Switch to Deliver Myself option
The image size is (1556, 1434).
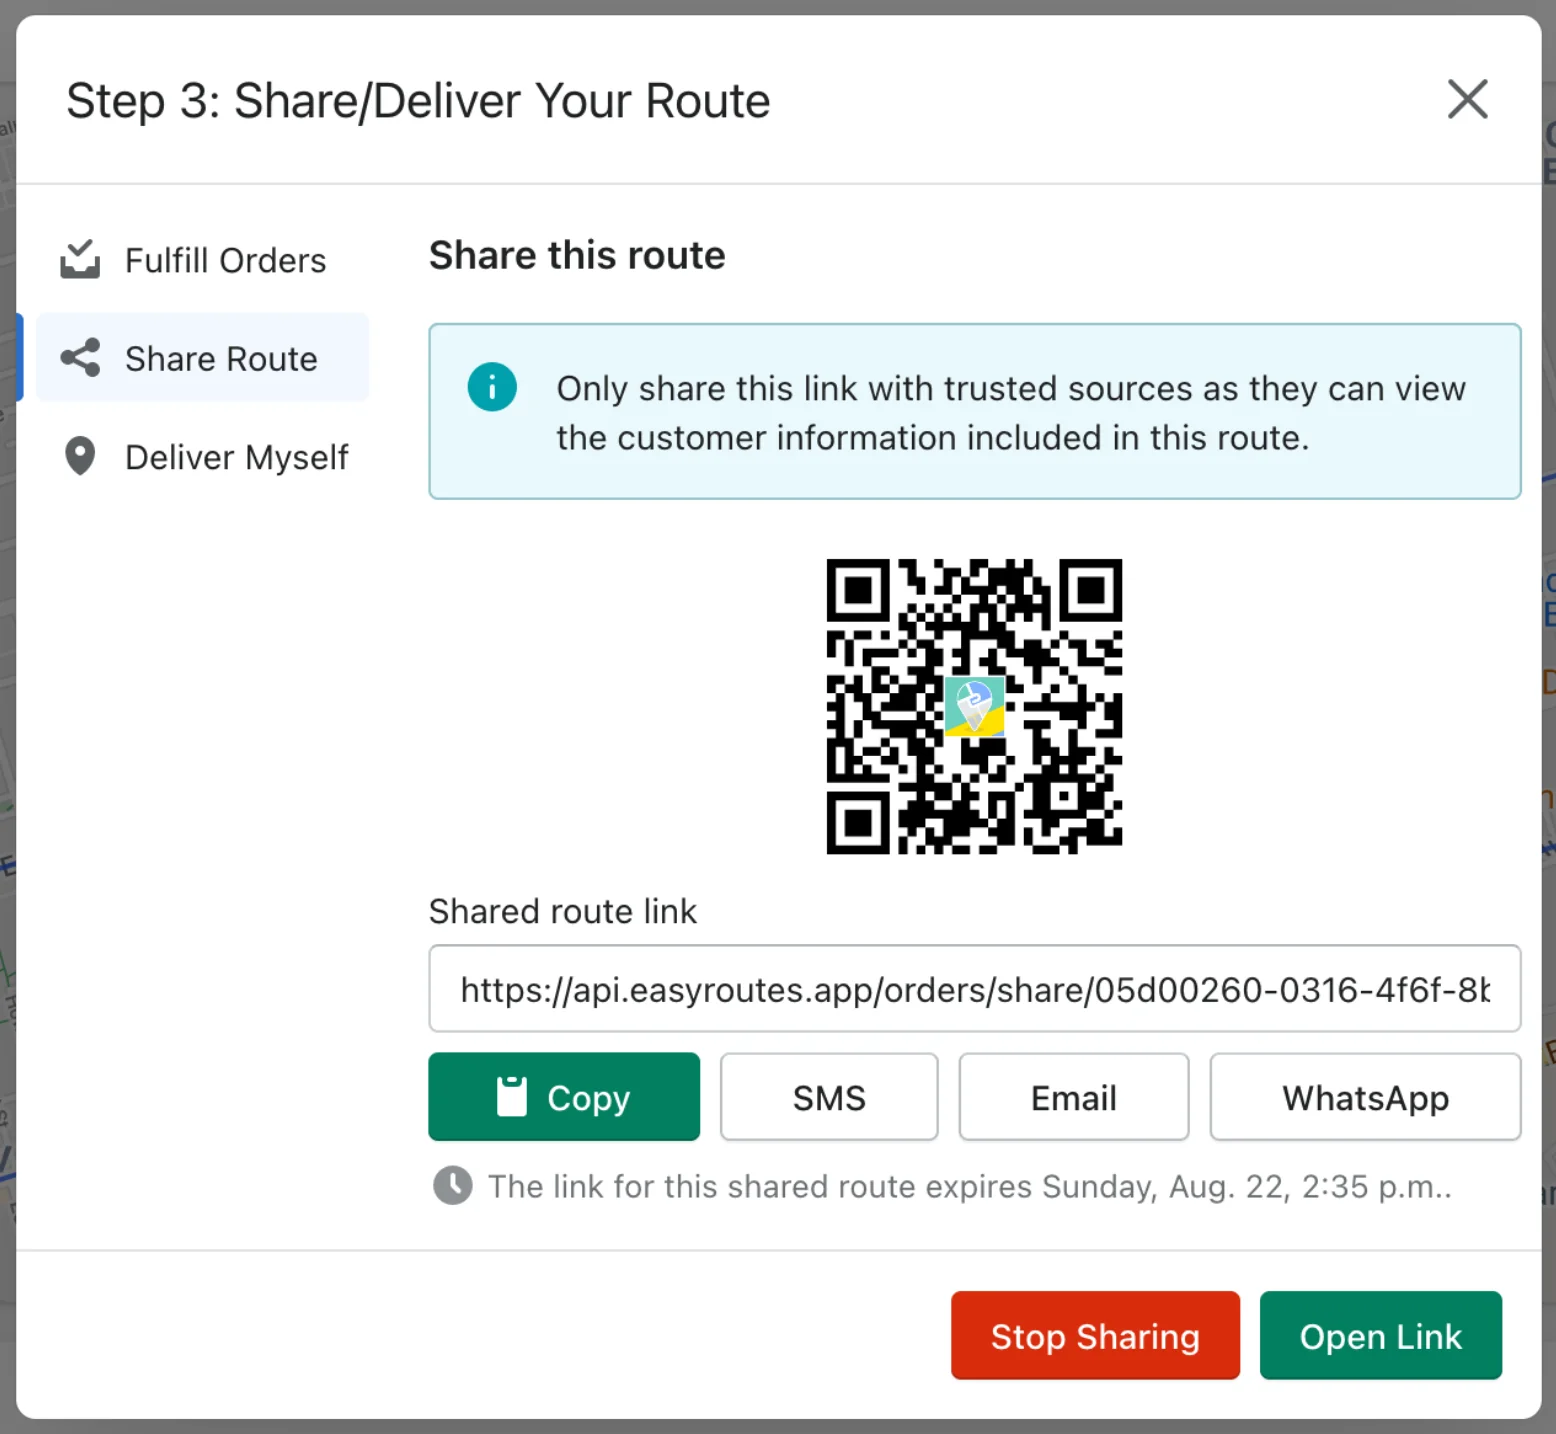point(202,457)
